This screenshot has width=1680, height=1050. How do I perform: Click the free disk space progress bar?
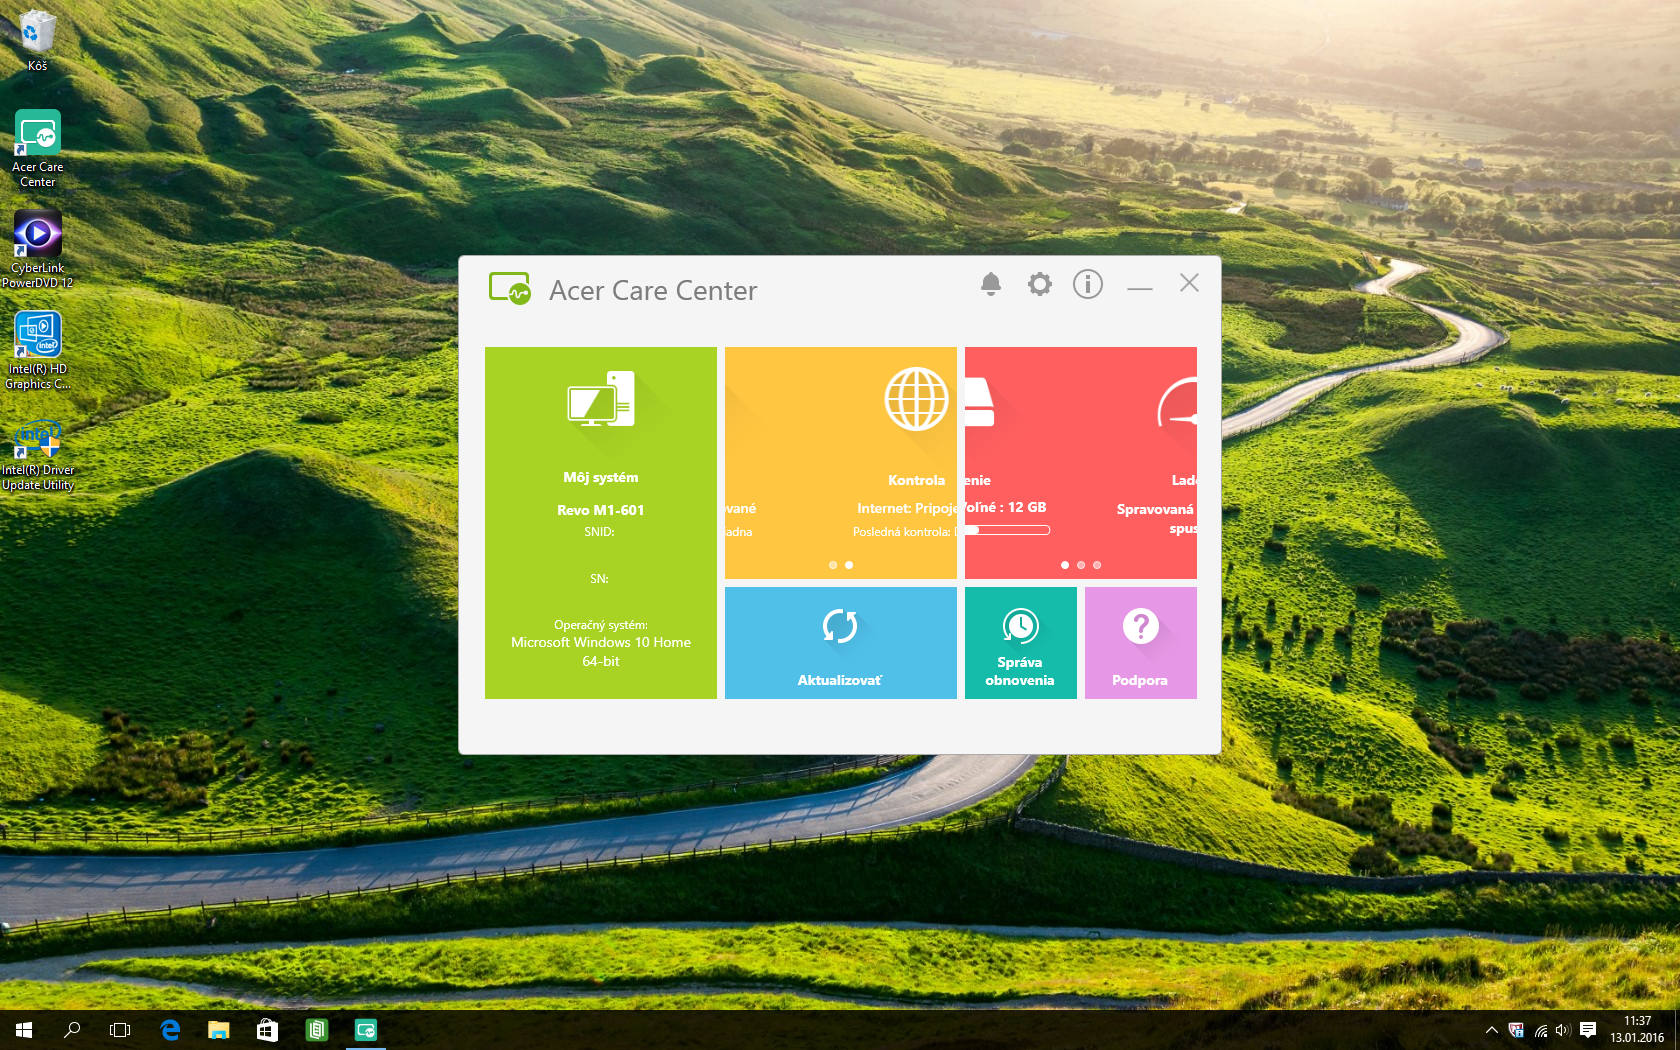(x=1008, y=530)
